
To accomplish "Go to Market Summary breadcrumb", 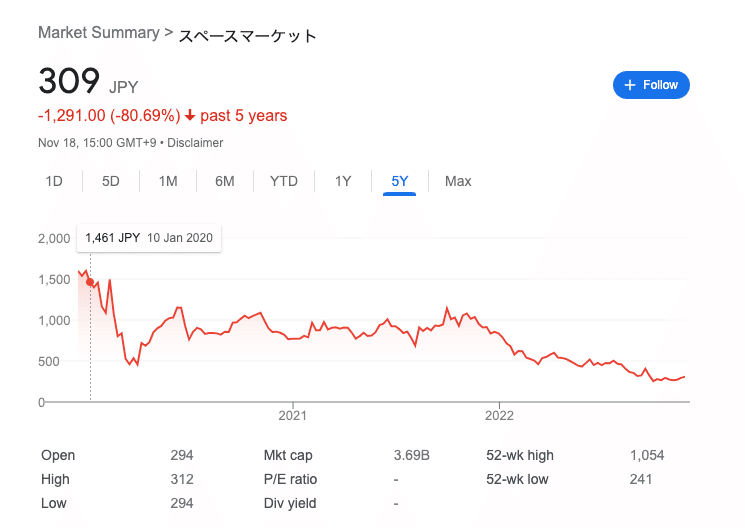I will [x=99, y=33].
